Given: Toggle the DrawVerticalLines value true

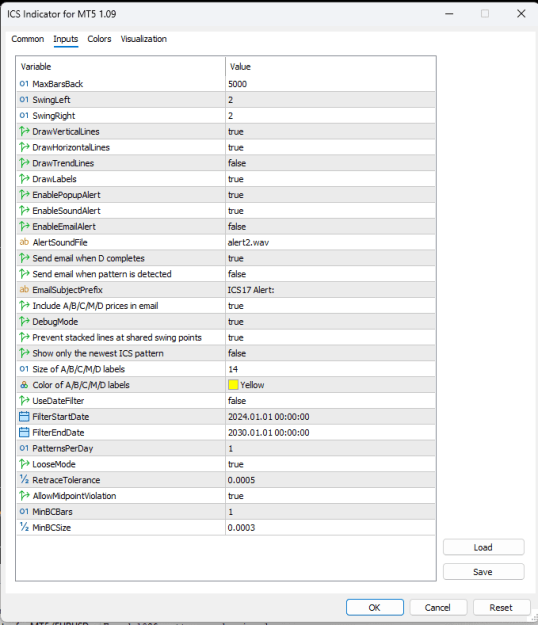Looking at the screenshot, I should click(x=330, y=132).
